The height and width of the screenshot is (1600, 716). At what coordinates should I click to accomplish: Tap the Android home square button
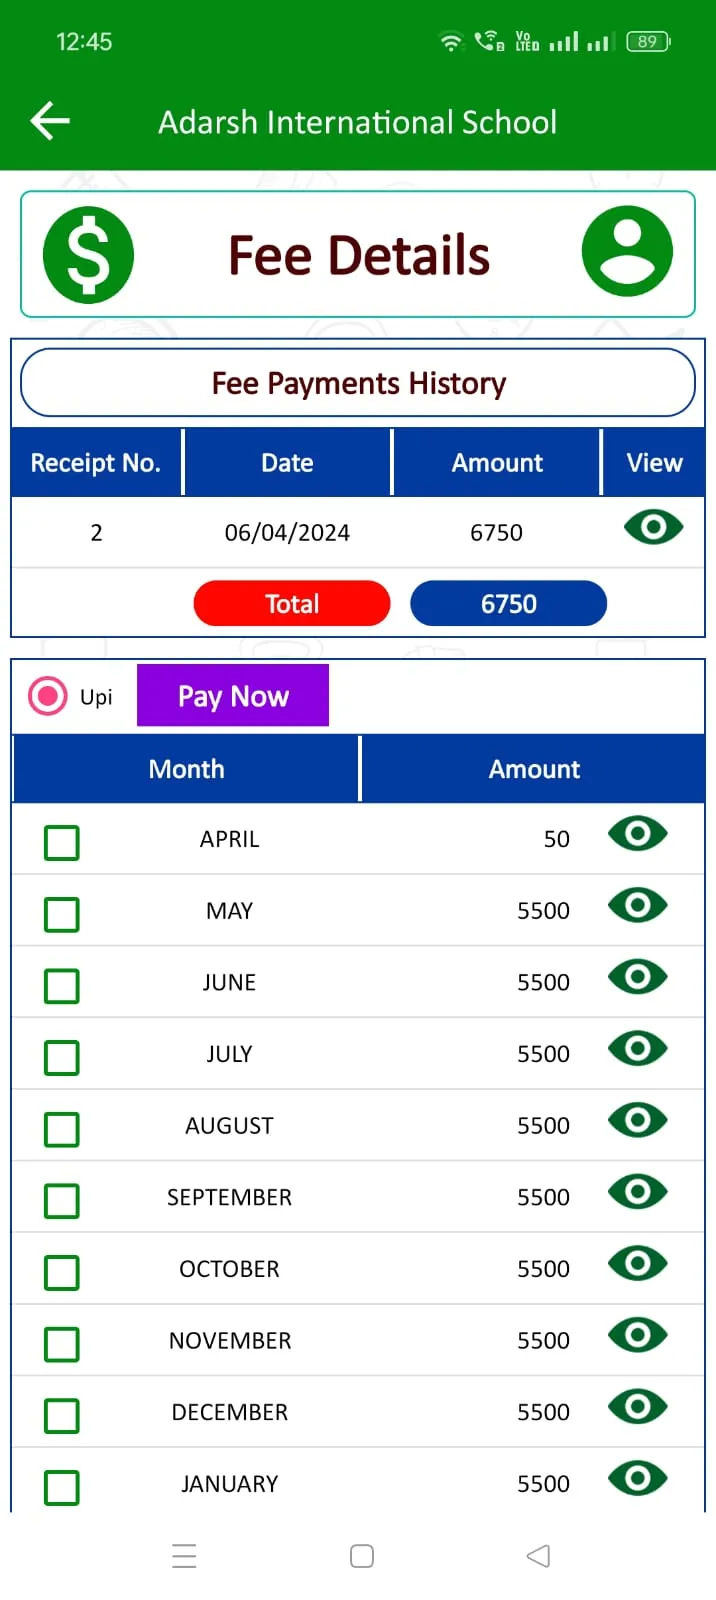pos(362,1556)
